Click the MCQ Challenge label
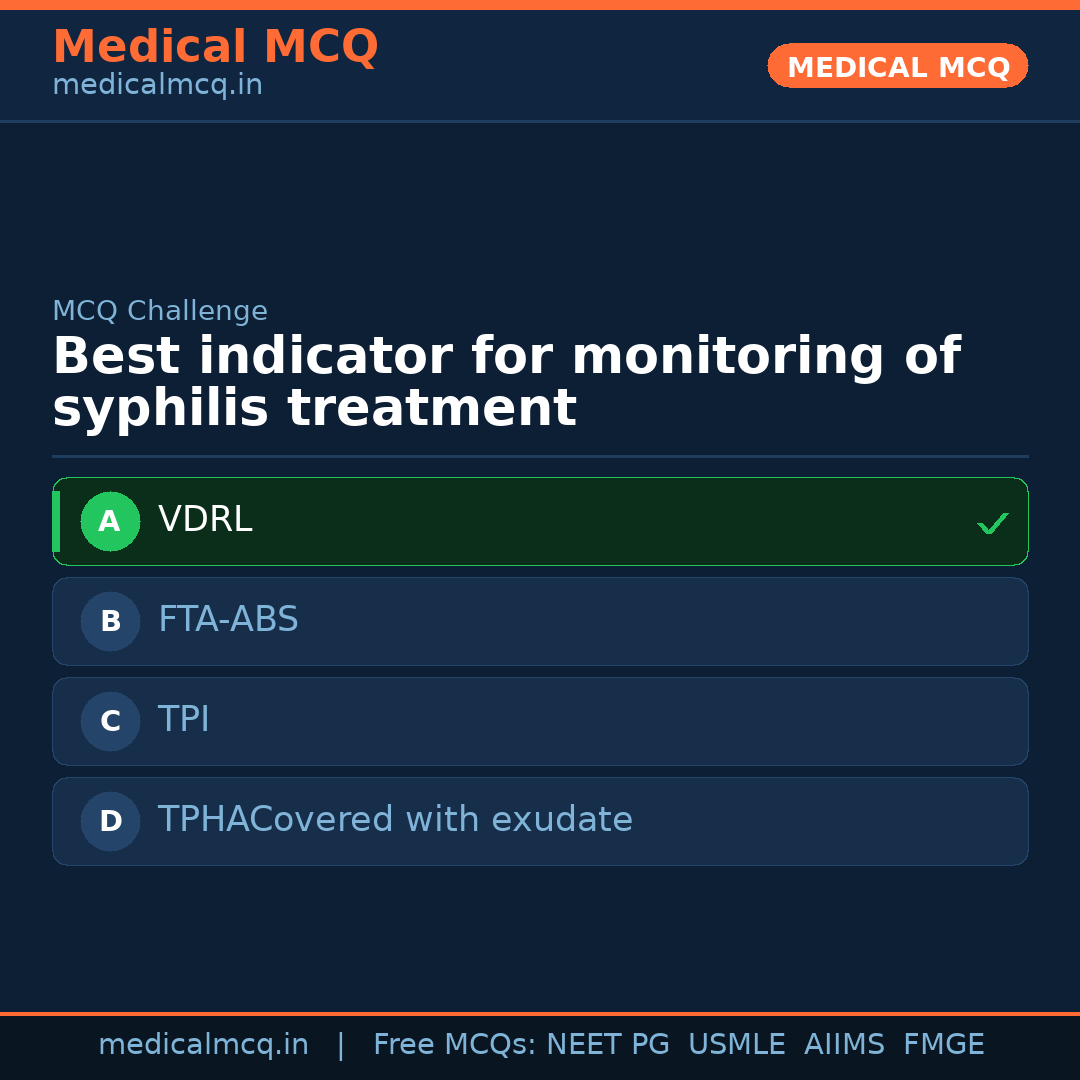The image size is (1080, 1080). pos(160,311)
